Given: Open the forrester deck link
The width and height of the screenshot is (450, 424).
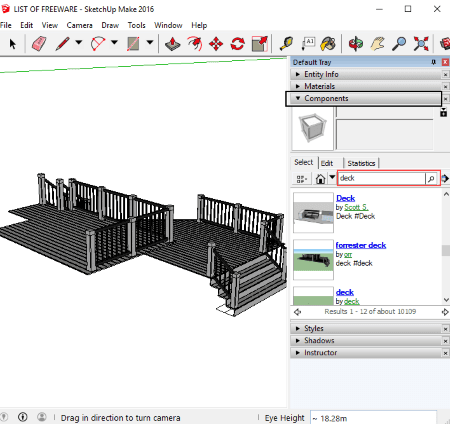Looking at the screenshot, I should point(361,245).
